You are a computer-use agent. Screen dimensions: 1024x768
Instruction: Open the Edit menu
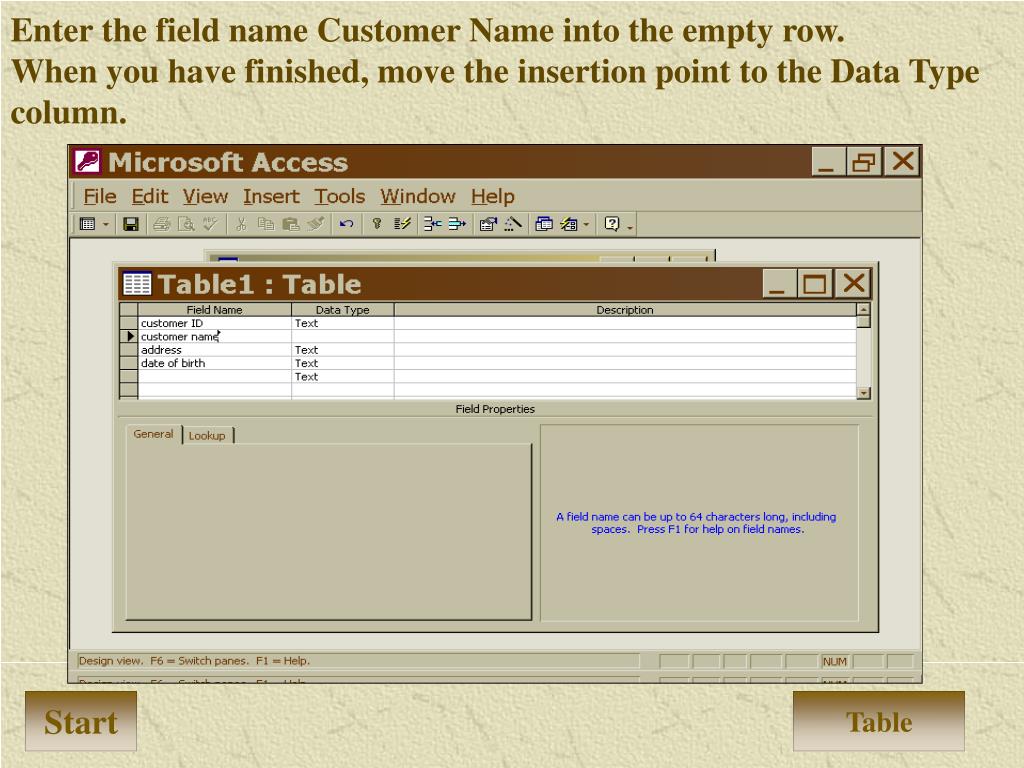pyautogui.click(x=150, y=196)
